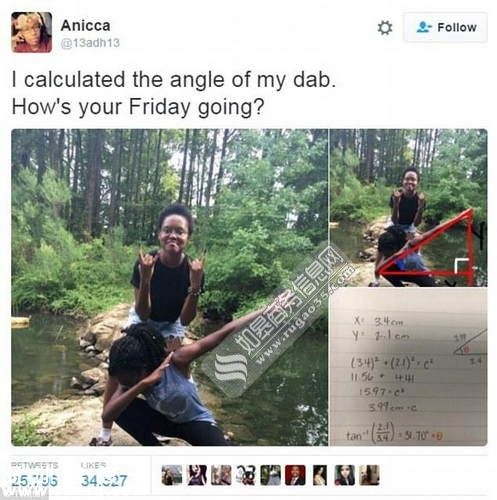The height and width of the screenshot is (500, 497).
Task: Open seventh liker avatar in row
Action: [320, 475]
